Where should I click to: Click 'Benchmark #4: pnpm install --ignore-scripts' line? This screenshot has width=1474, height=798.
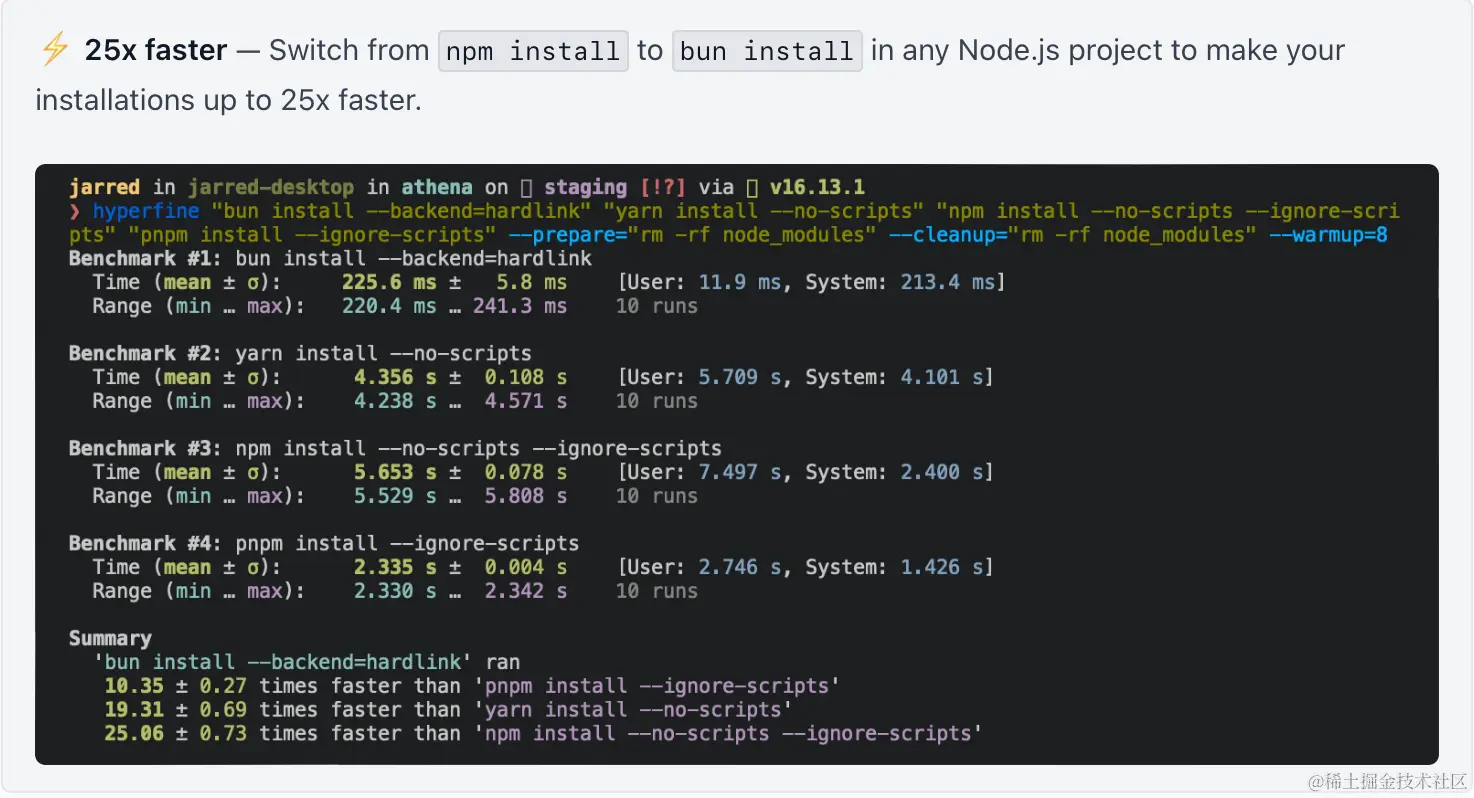pos(324,544)
